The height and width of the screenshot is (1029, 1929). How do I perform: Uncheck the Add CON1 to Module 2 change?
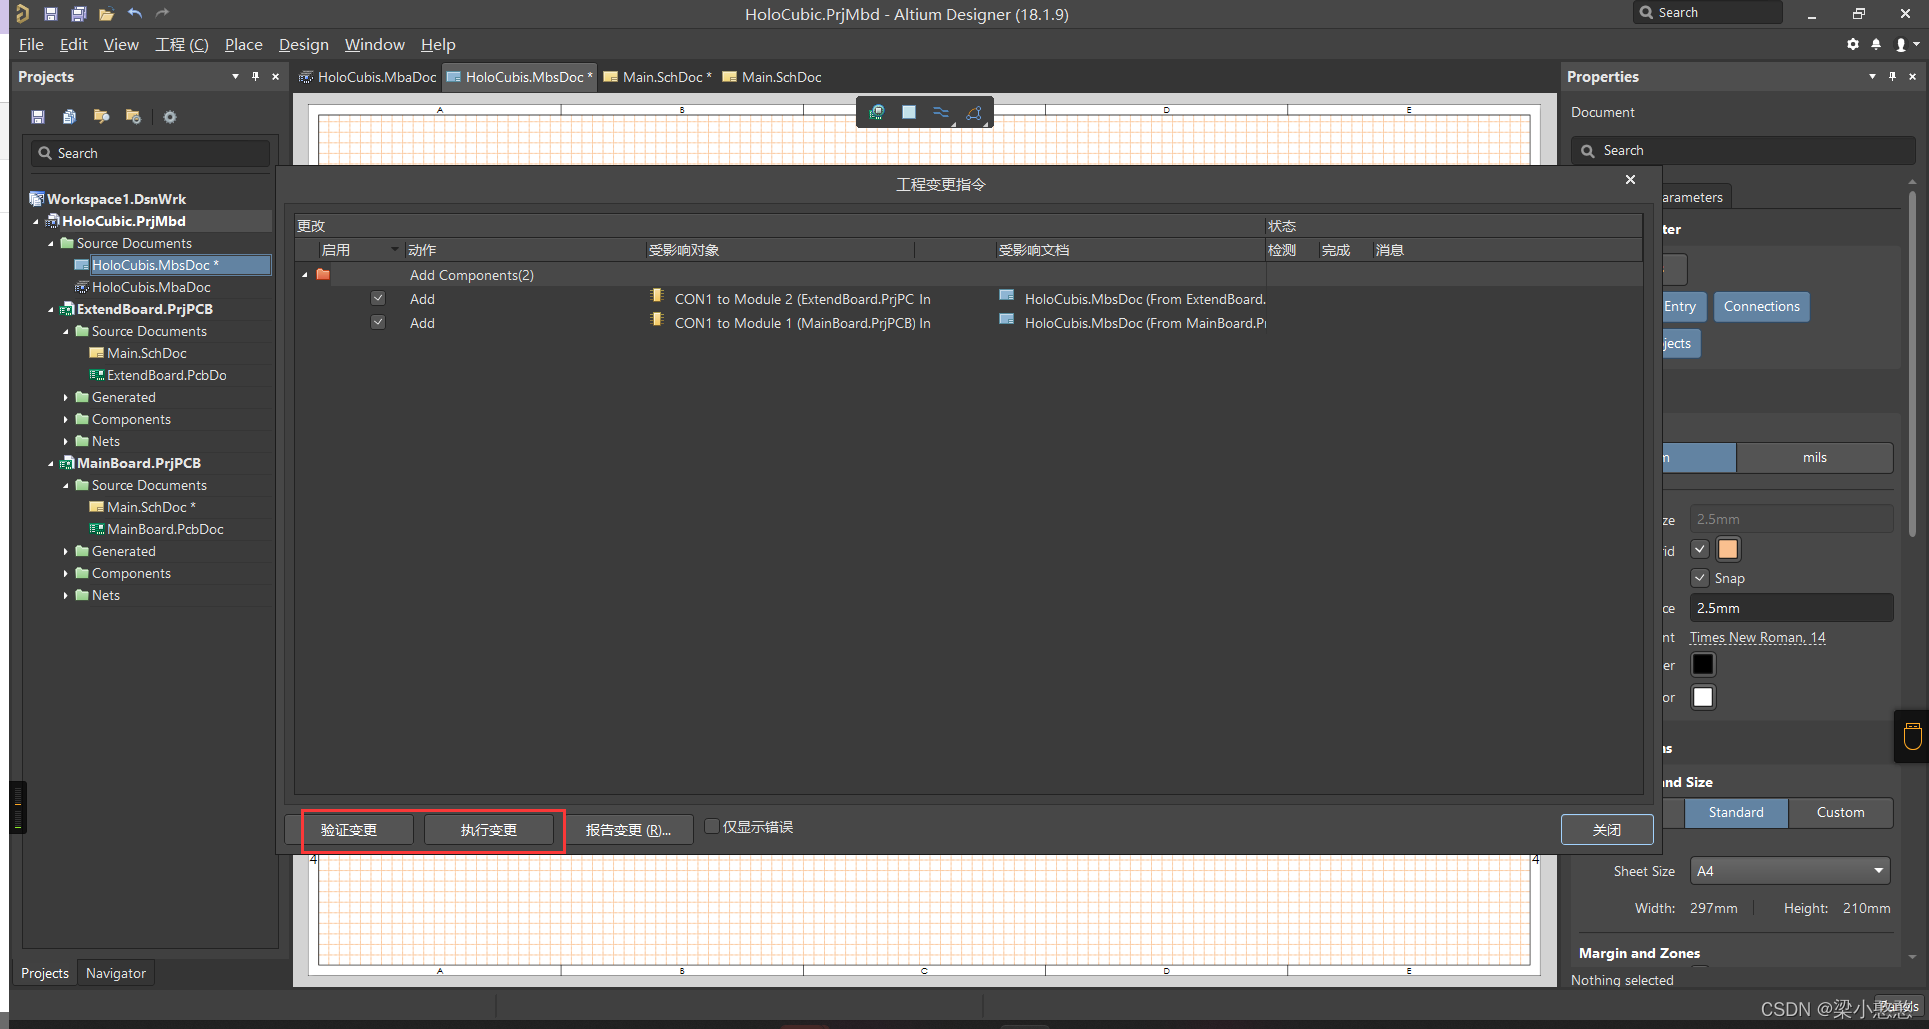tap(378, 298)
